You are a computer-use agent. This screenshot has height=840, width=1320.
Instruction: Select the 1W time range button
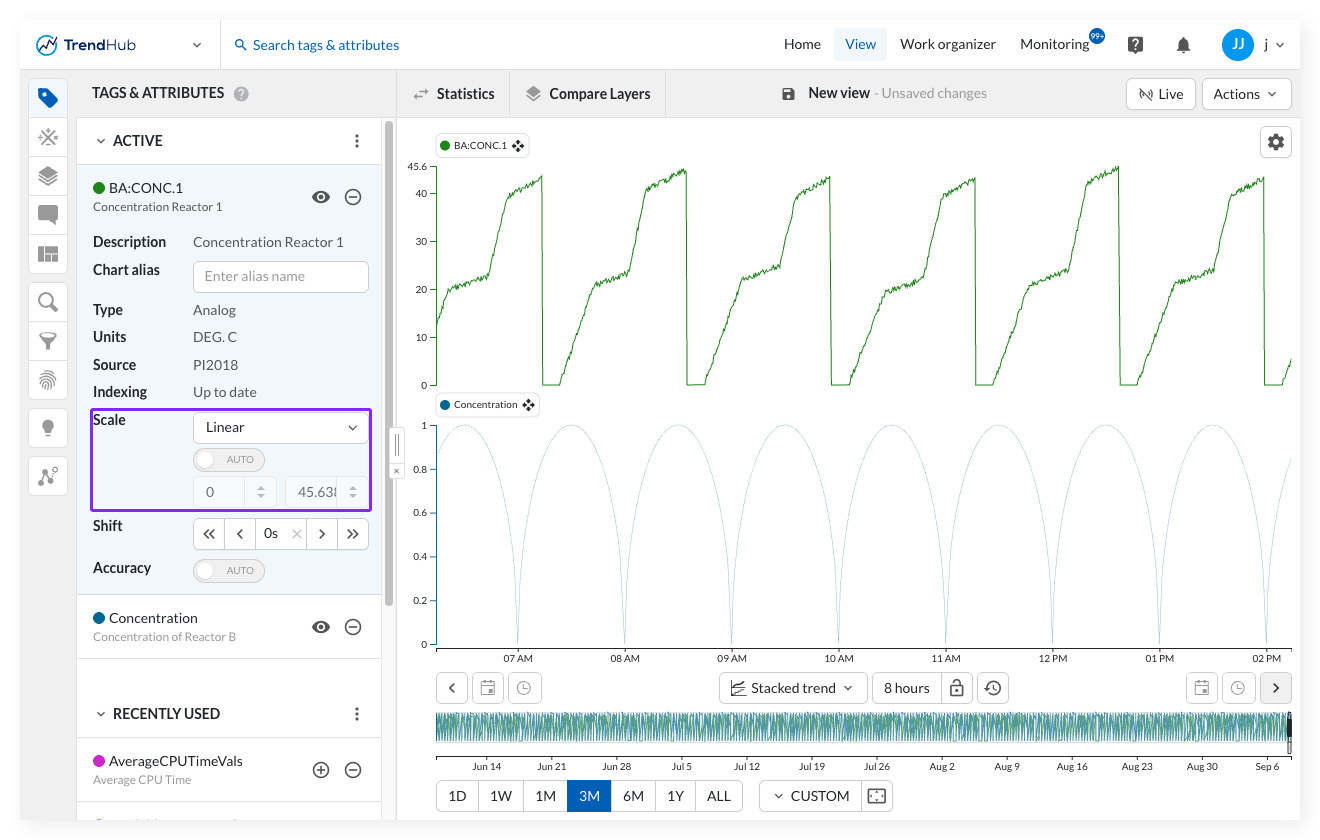[x=501, y=796]
